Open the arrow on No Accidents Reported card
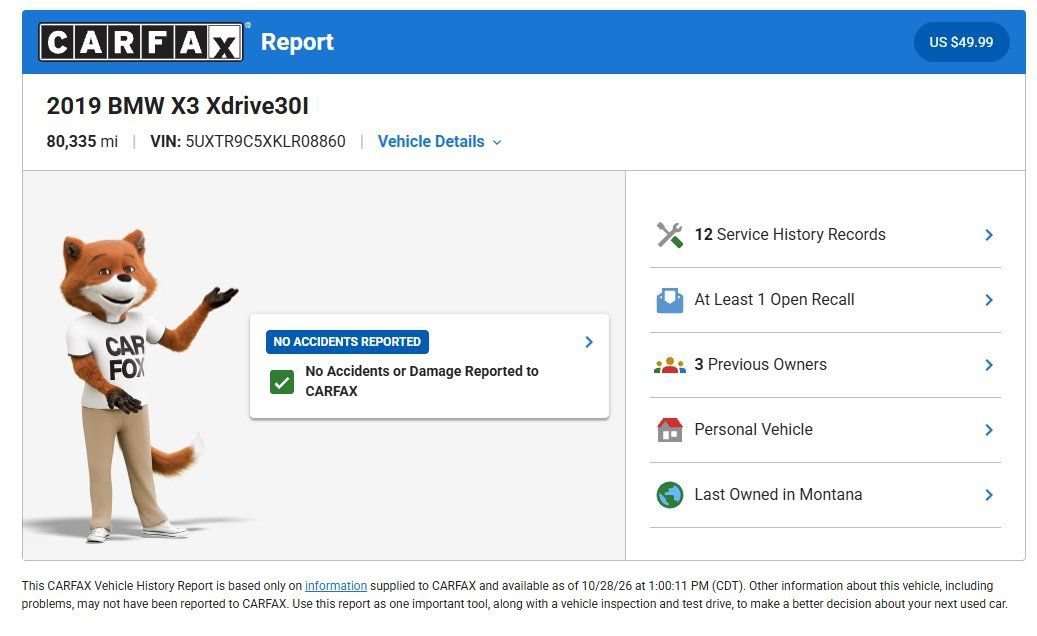 pos(589,342)
